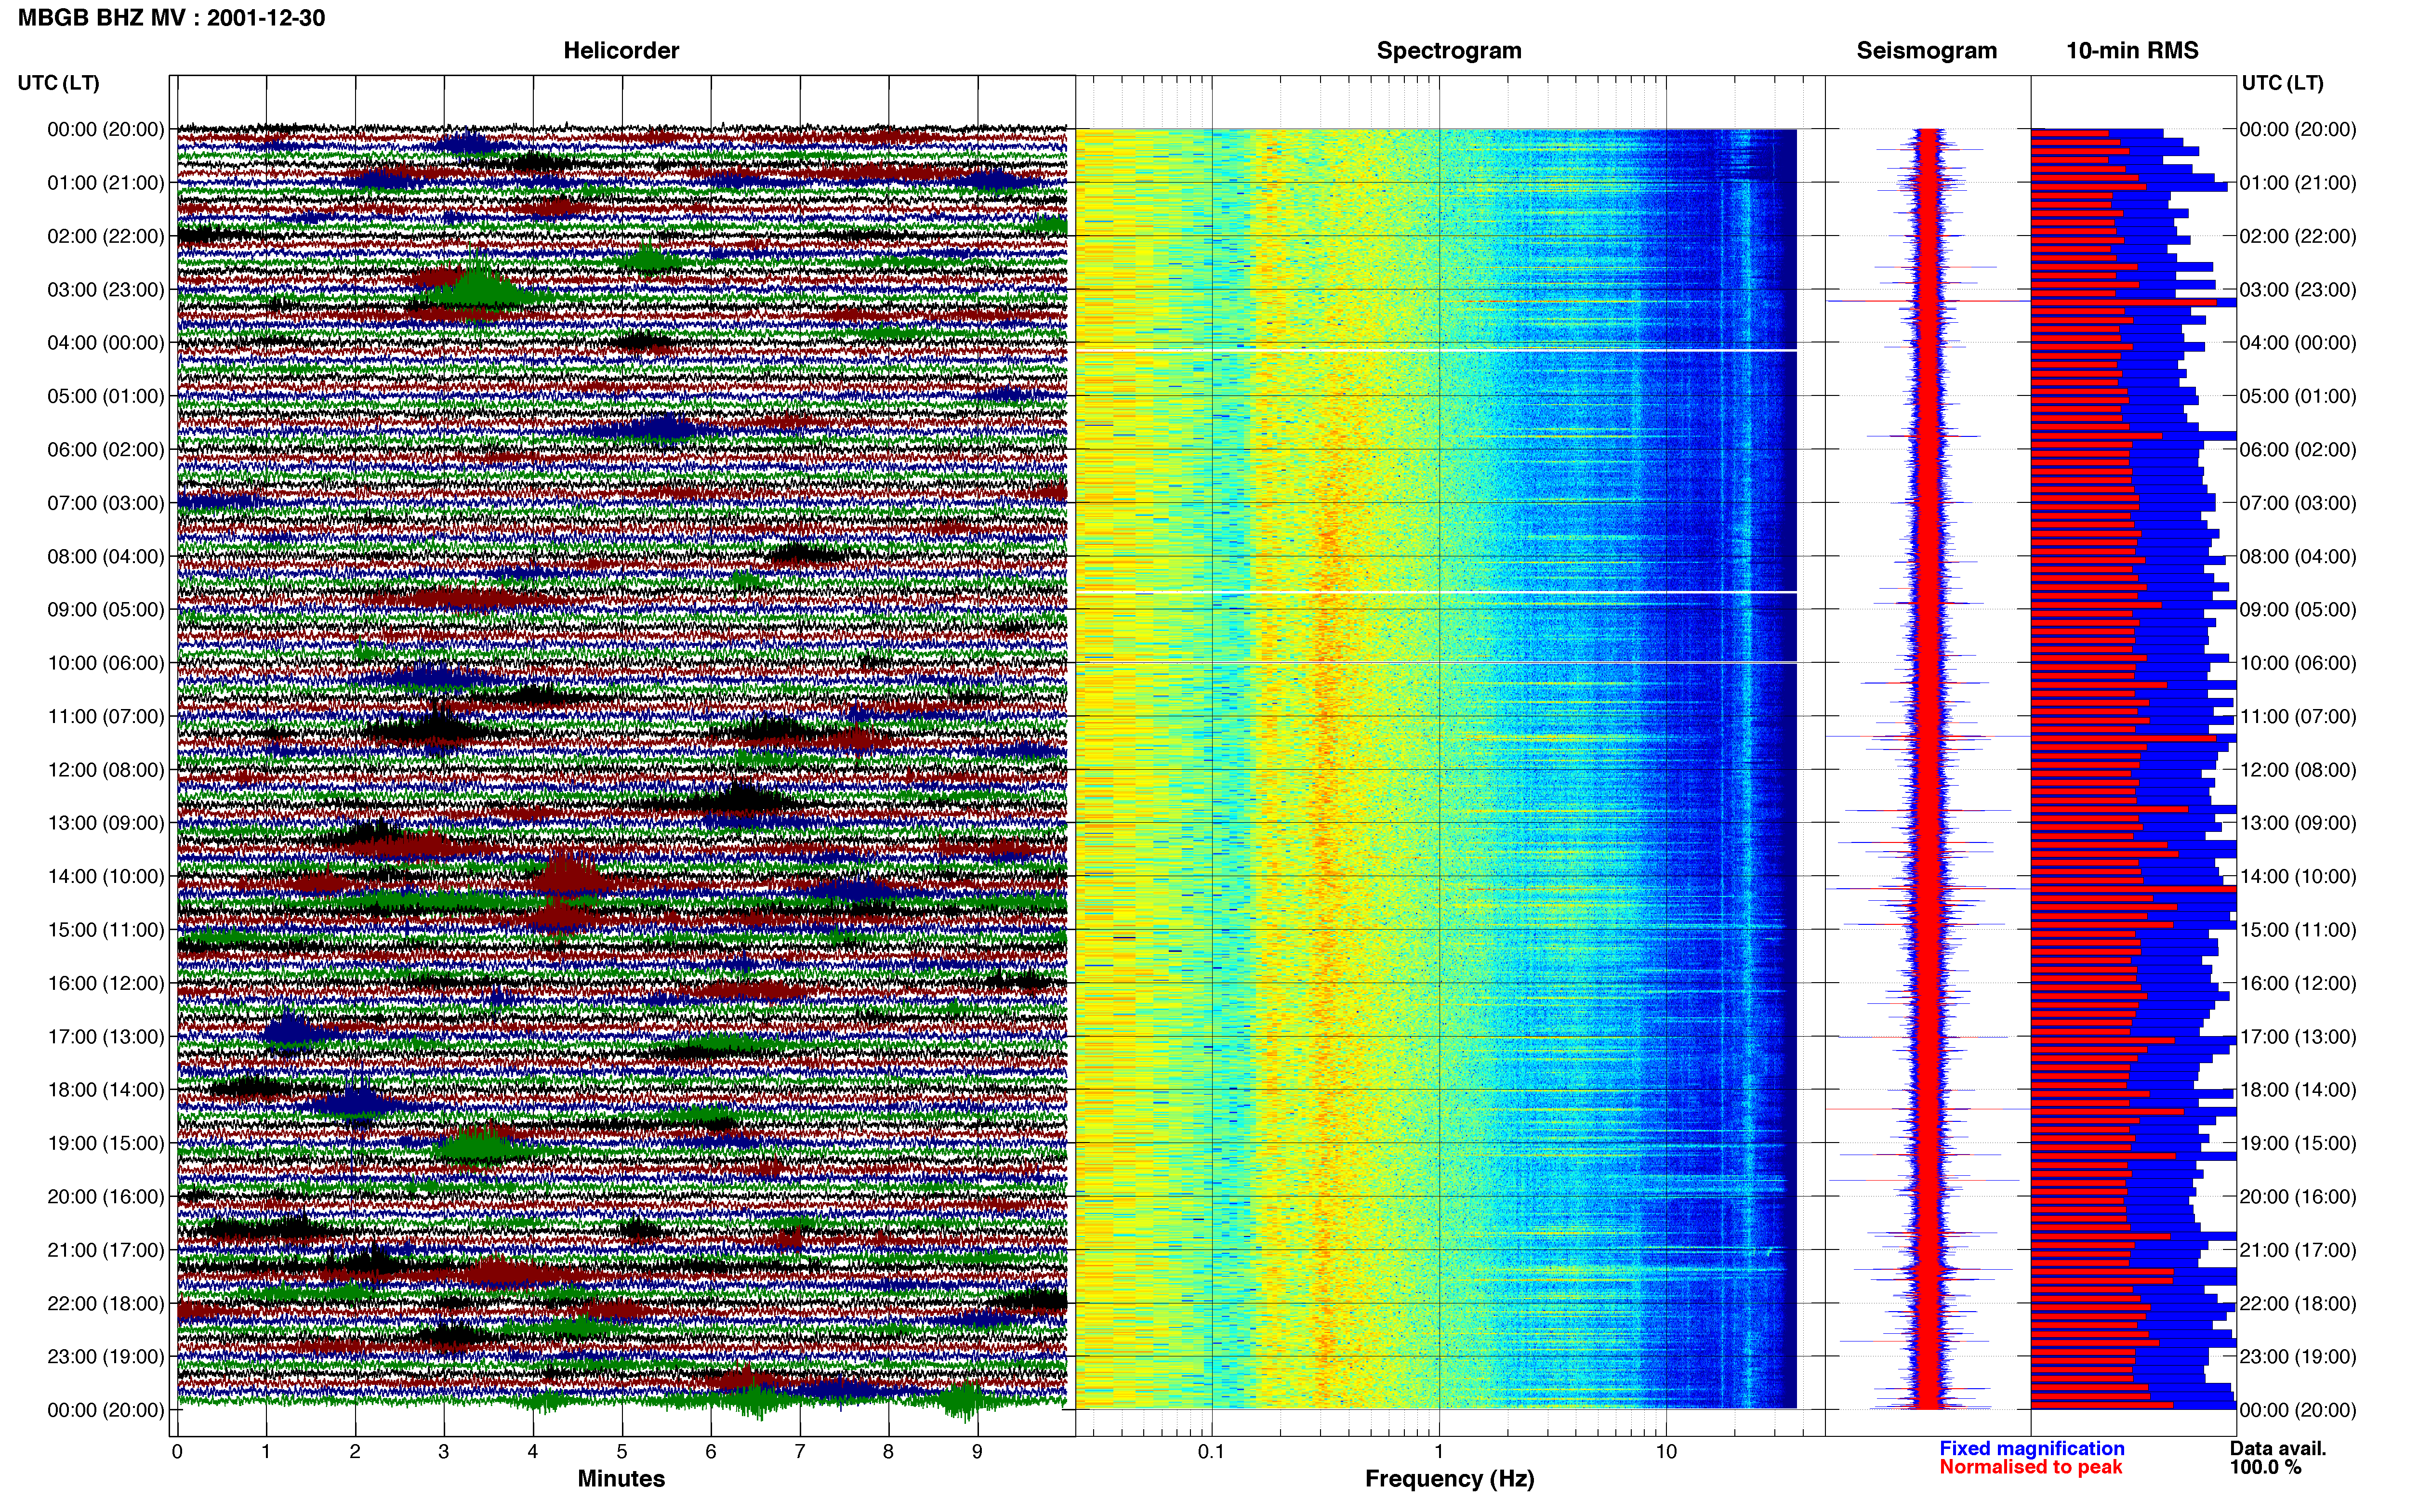This screenshot has height=1512, width=2418.
Task: Click the left 'UTC (LT)' axis label
Action: pyautogui.click(x=58, y=83)
